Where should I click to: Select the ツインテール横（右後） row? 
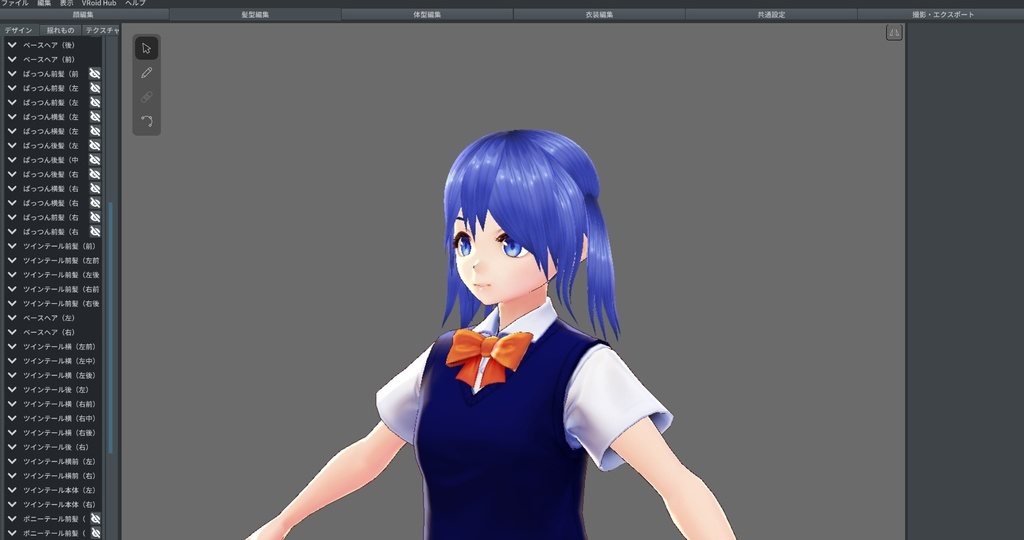pyautogui.click(x=52, y=433)
